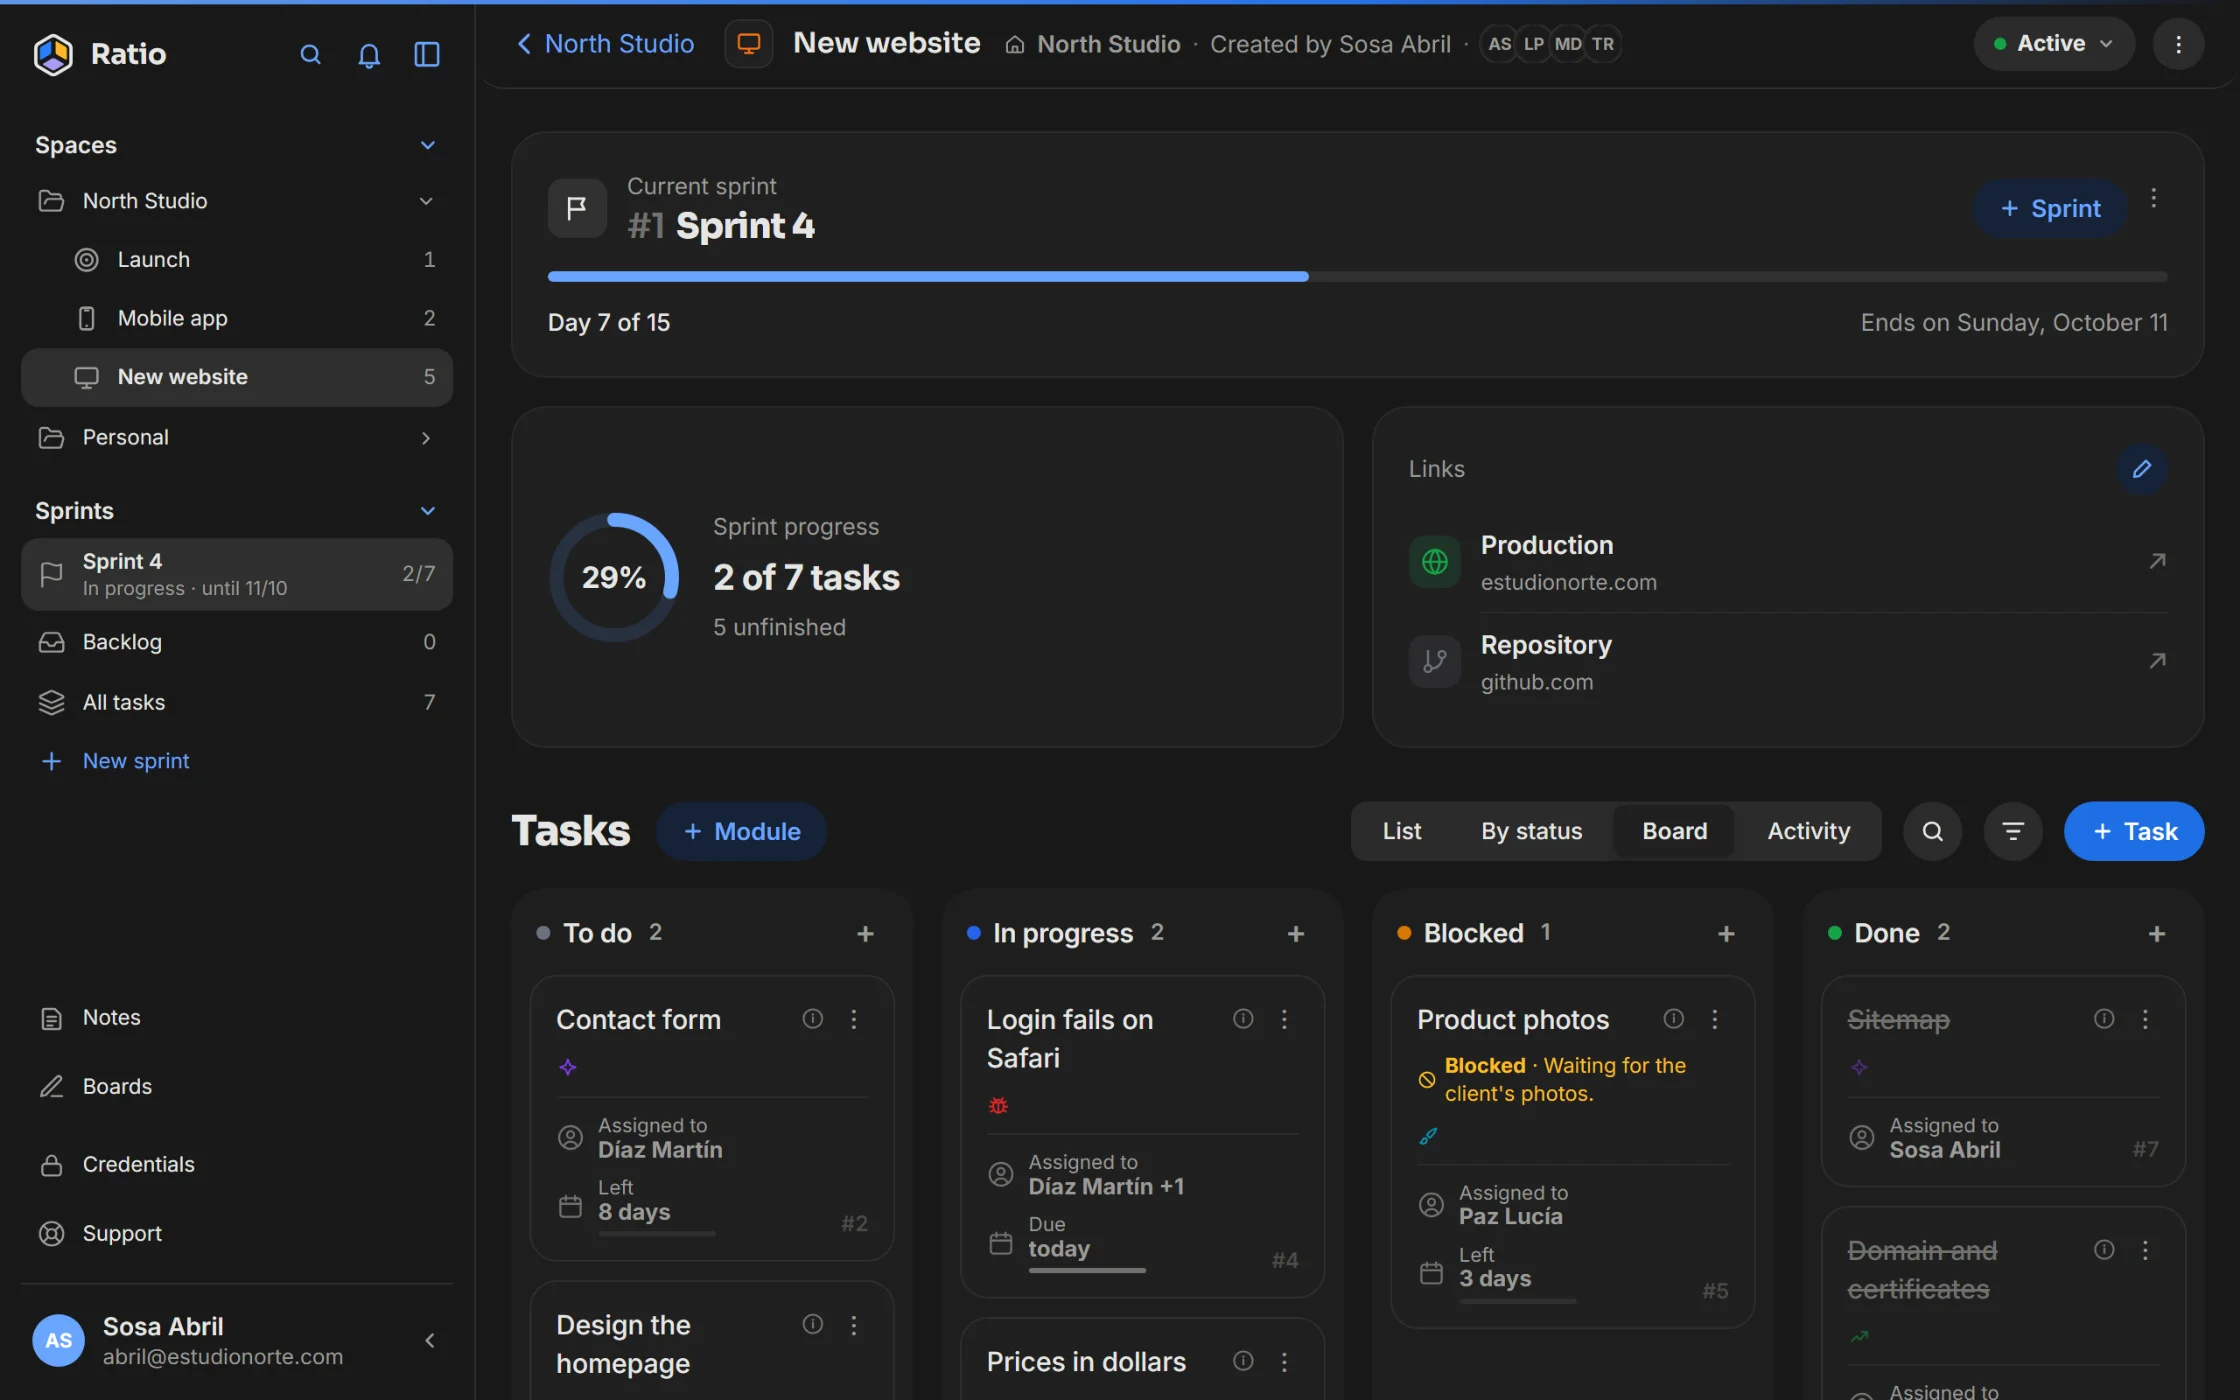Add a card to the Blocked column

pos(1726,933)
